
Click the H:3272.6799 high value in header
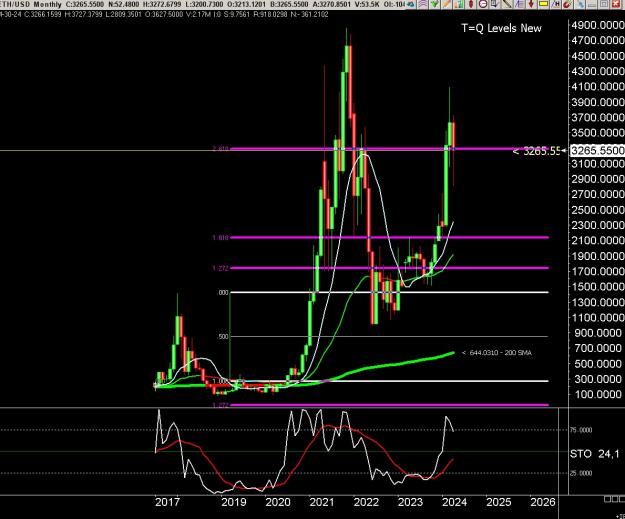click(163, 4)
